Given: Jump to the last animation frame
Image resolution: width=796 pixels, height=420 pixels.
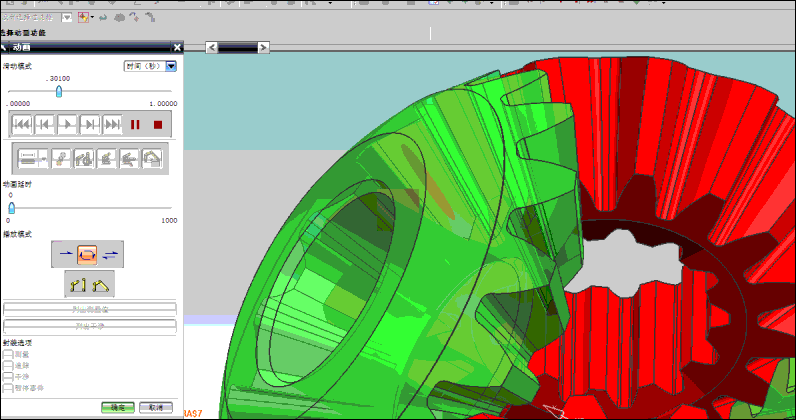Looking at the screenshot, I should 112,124.
